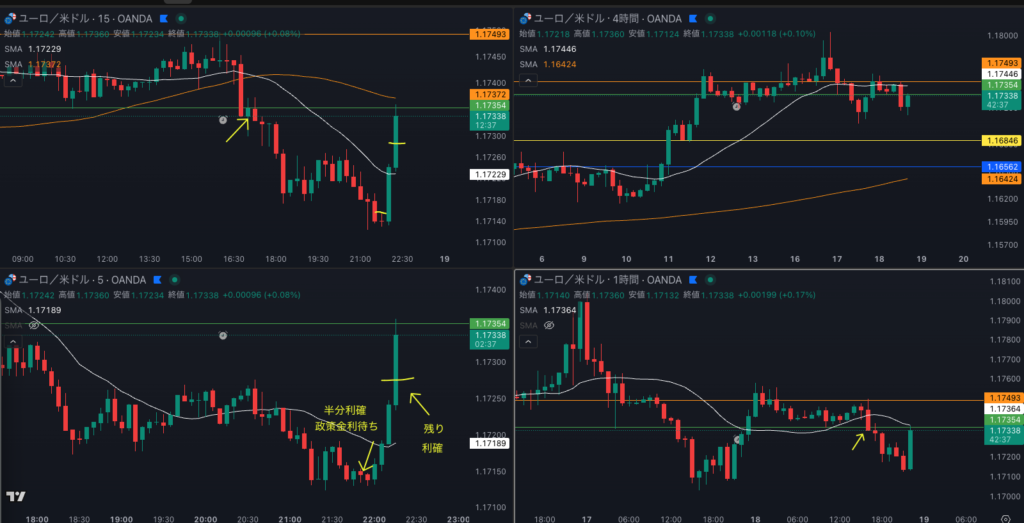Collapse indicator legend on the 1-hour chart

coord(528,341)
